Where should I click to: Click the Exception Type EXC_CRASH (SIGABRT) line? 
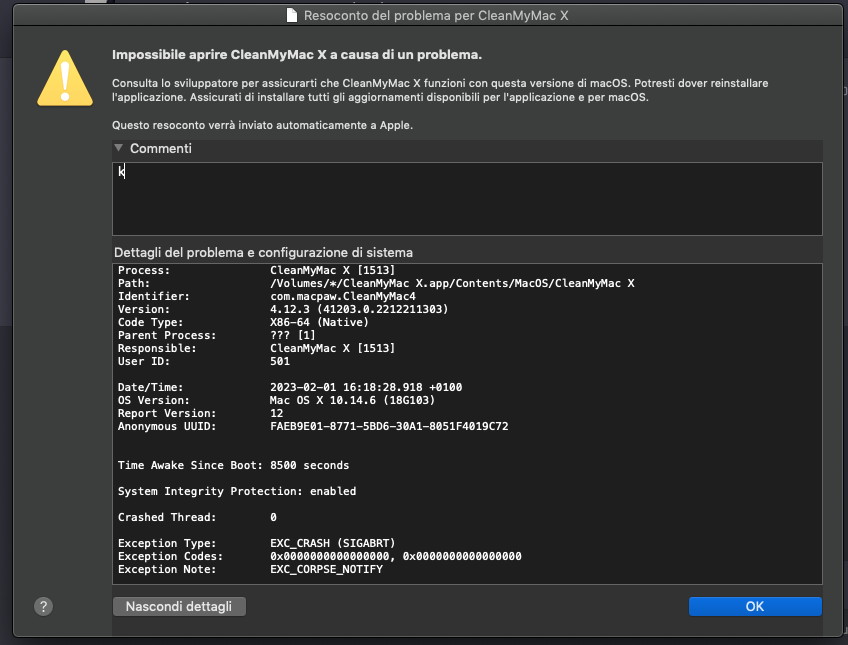(x=256, y=543)
